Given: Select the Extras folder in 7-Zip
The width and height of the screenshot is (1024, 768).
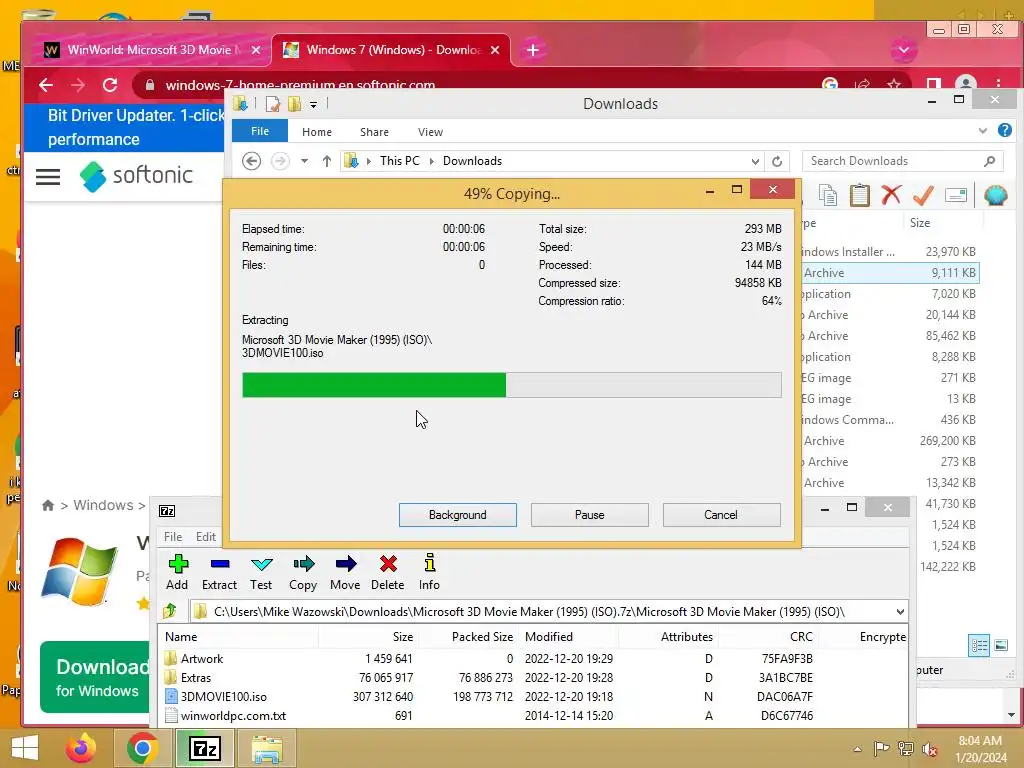Looking at the screenshot, I should (x=196, y=678).
